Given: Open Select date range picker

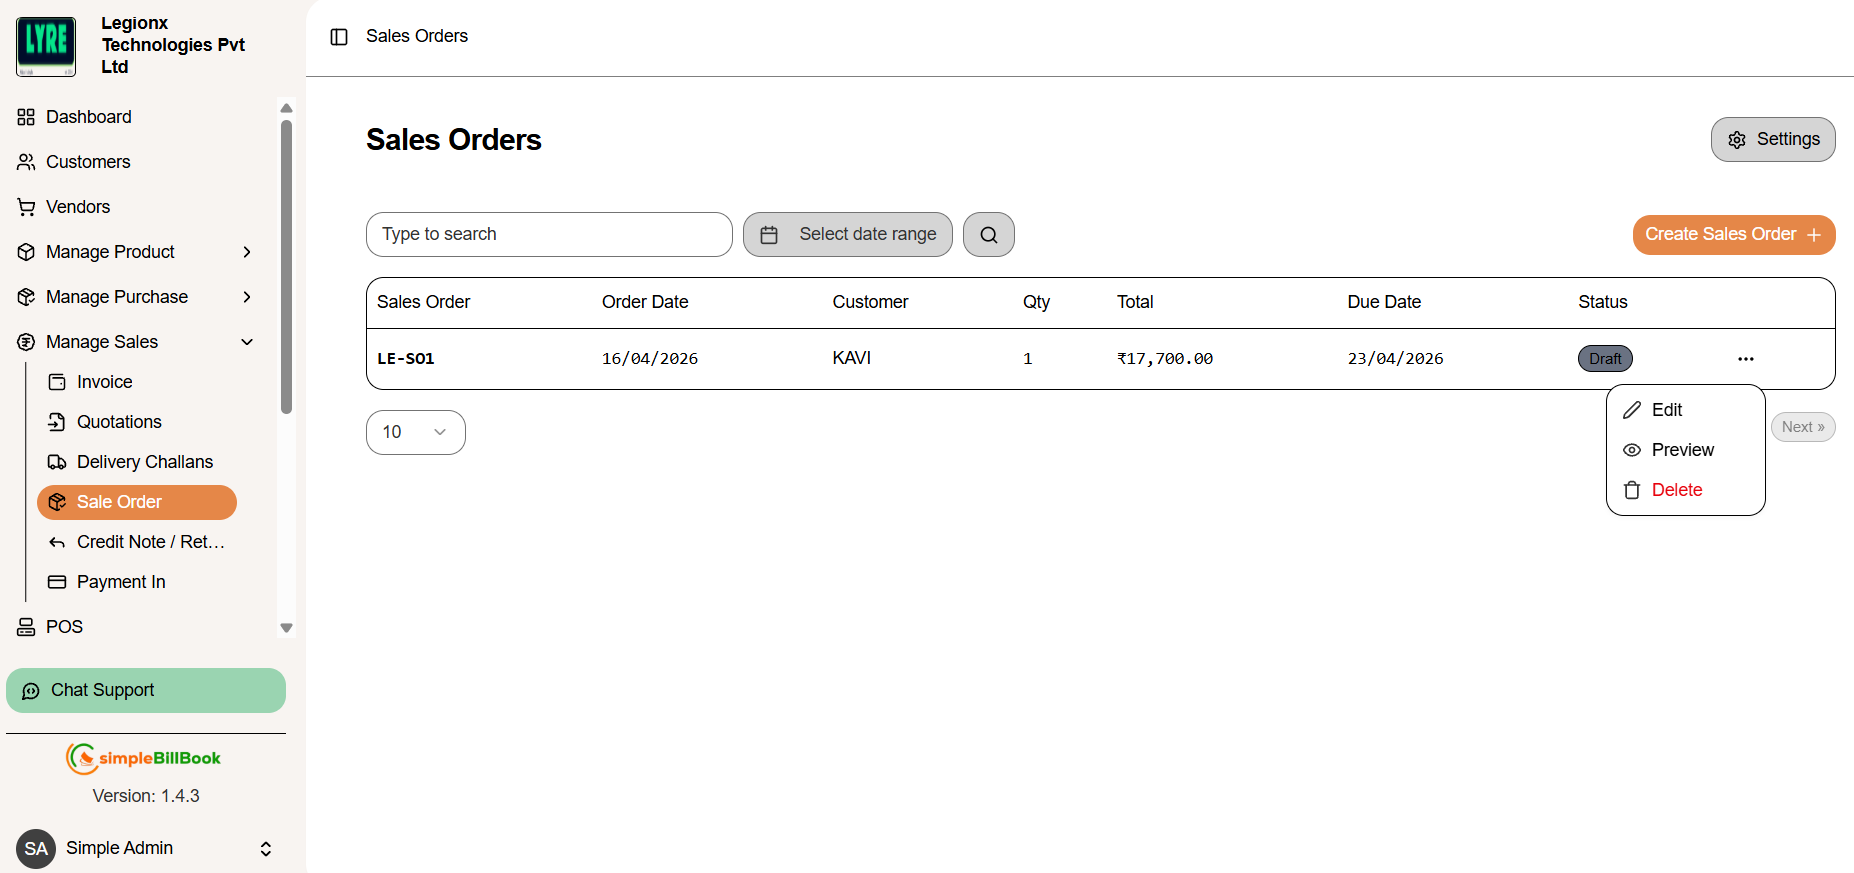Looking at the screenshot, I should (848, 234).
